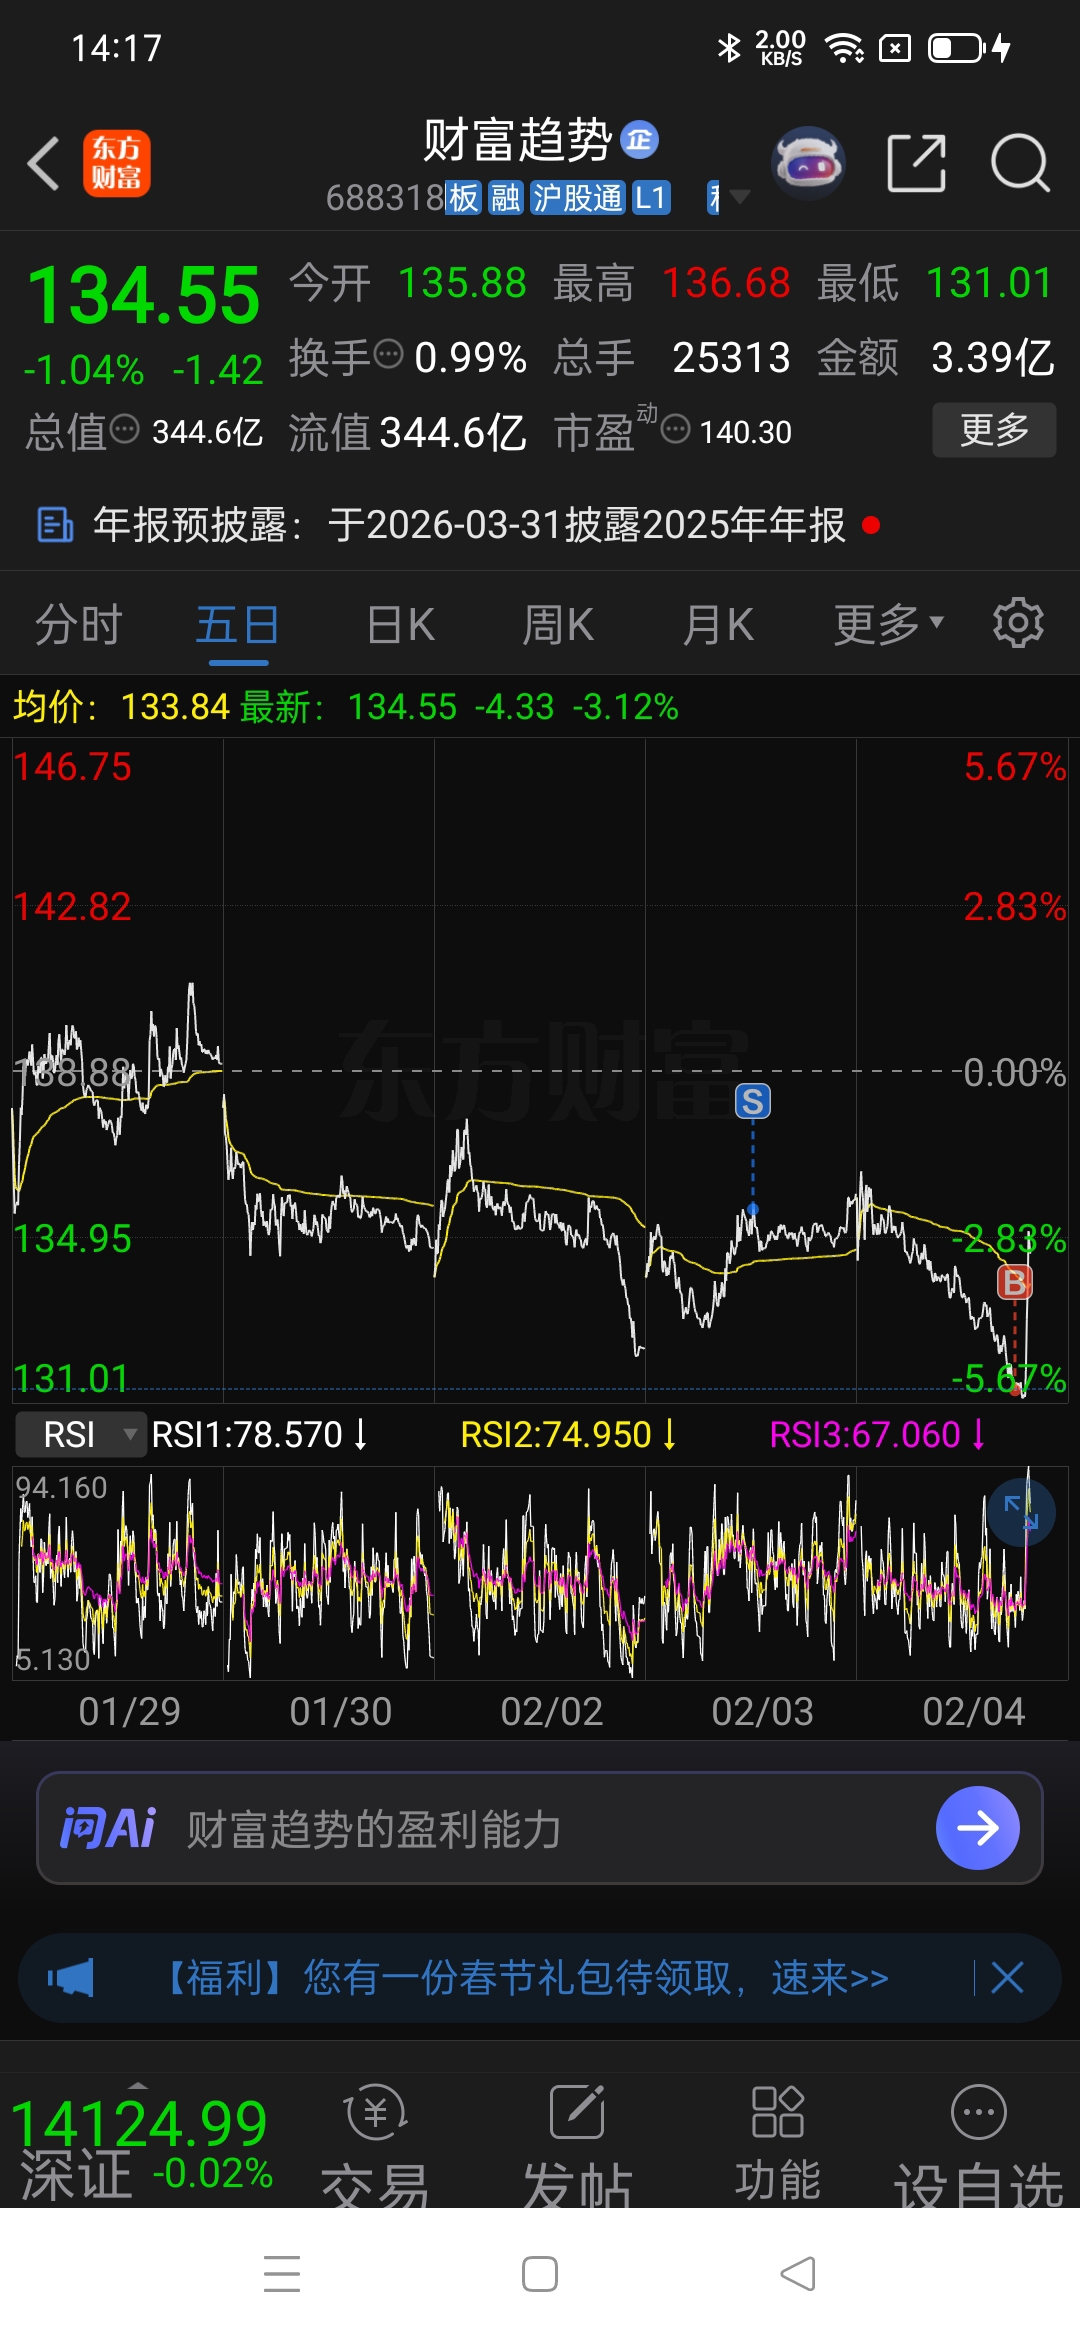This screenshot has height=2340, width=1080.
Task: Tap the 问AI input field
Action: pos(540,1828)
